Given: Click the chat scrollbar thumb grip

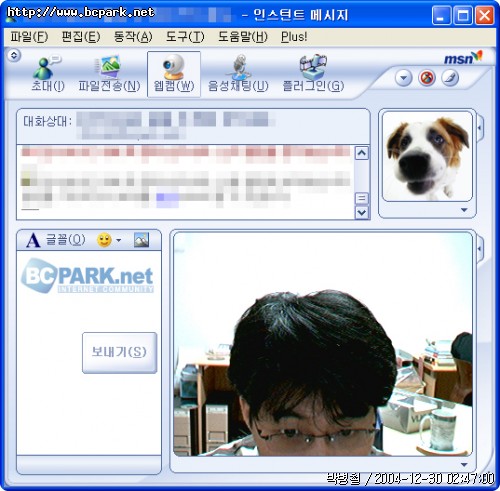Looking at the screenshot, I should (x=362, y=198).
